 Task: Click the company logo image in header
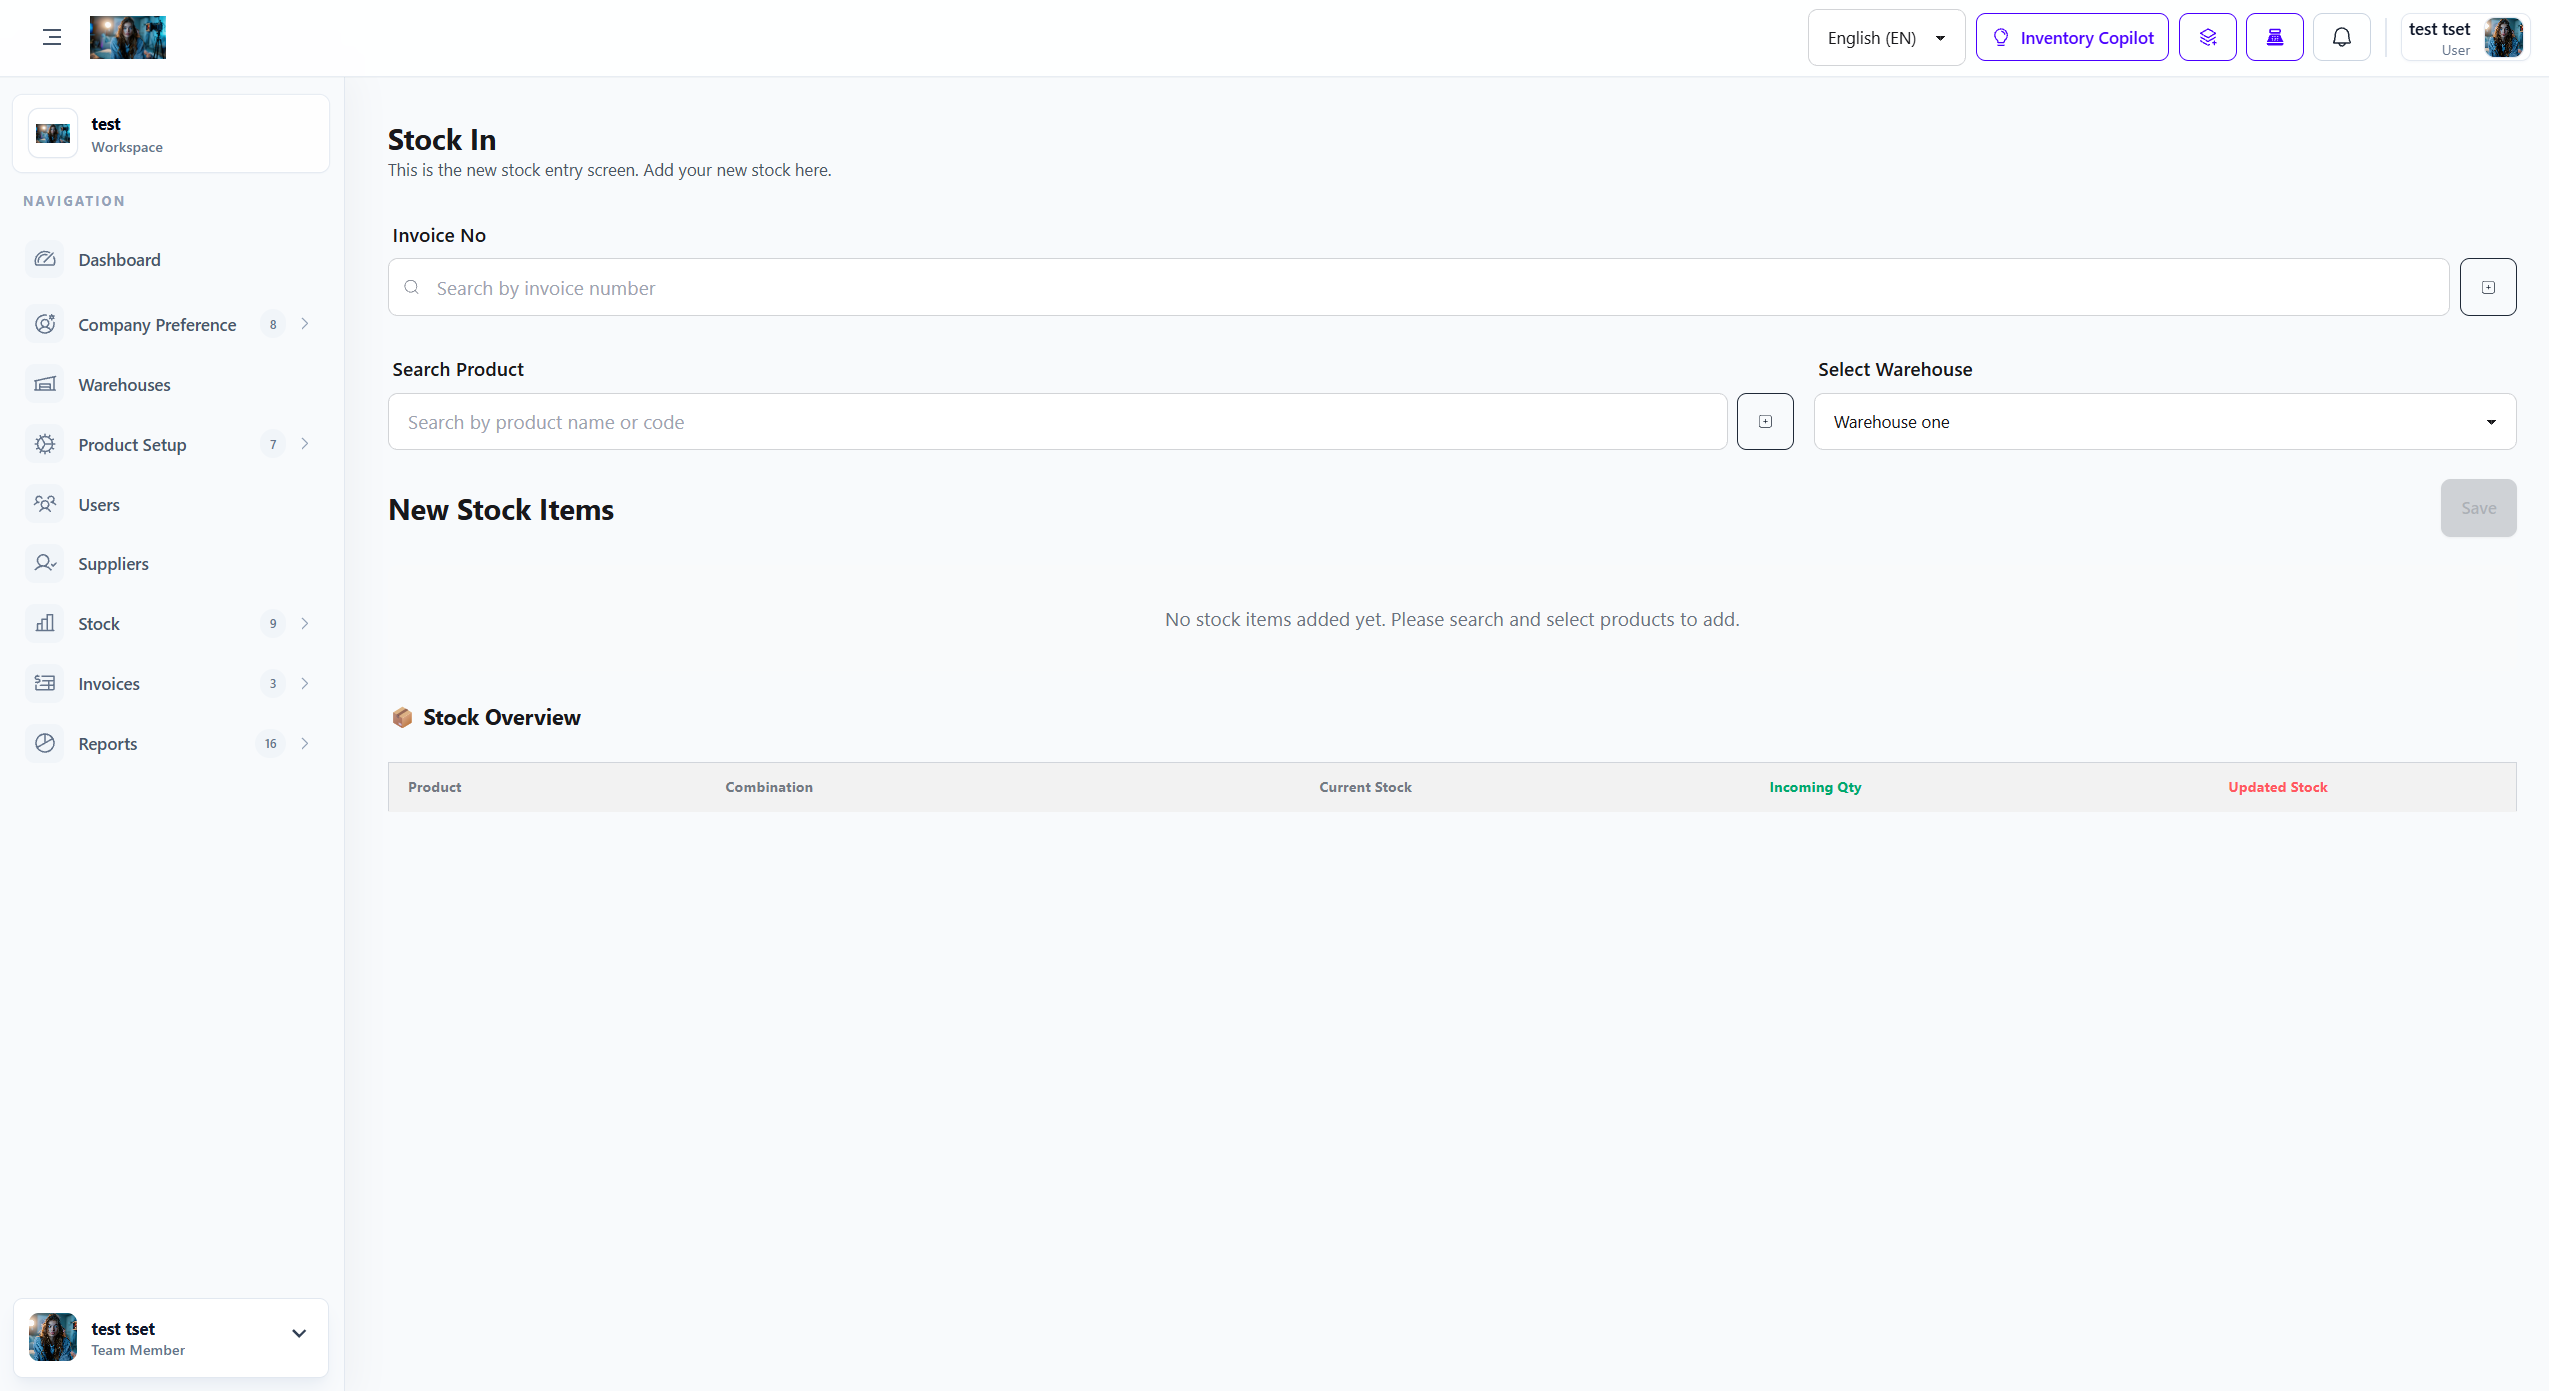128,38
